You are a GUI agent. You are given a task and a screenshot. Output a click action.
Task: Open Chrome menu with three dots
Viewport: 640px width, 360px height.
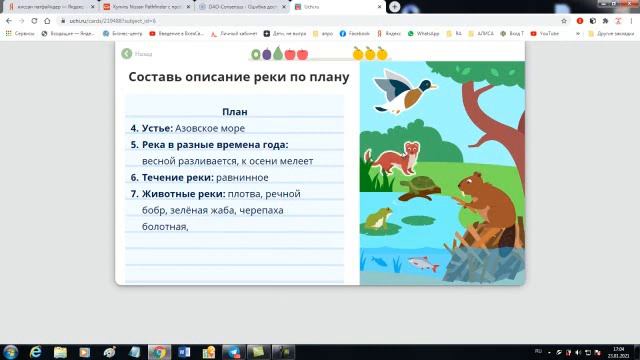(631, 21)
